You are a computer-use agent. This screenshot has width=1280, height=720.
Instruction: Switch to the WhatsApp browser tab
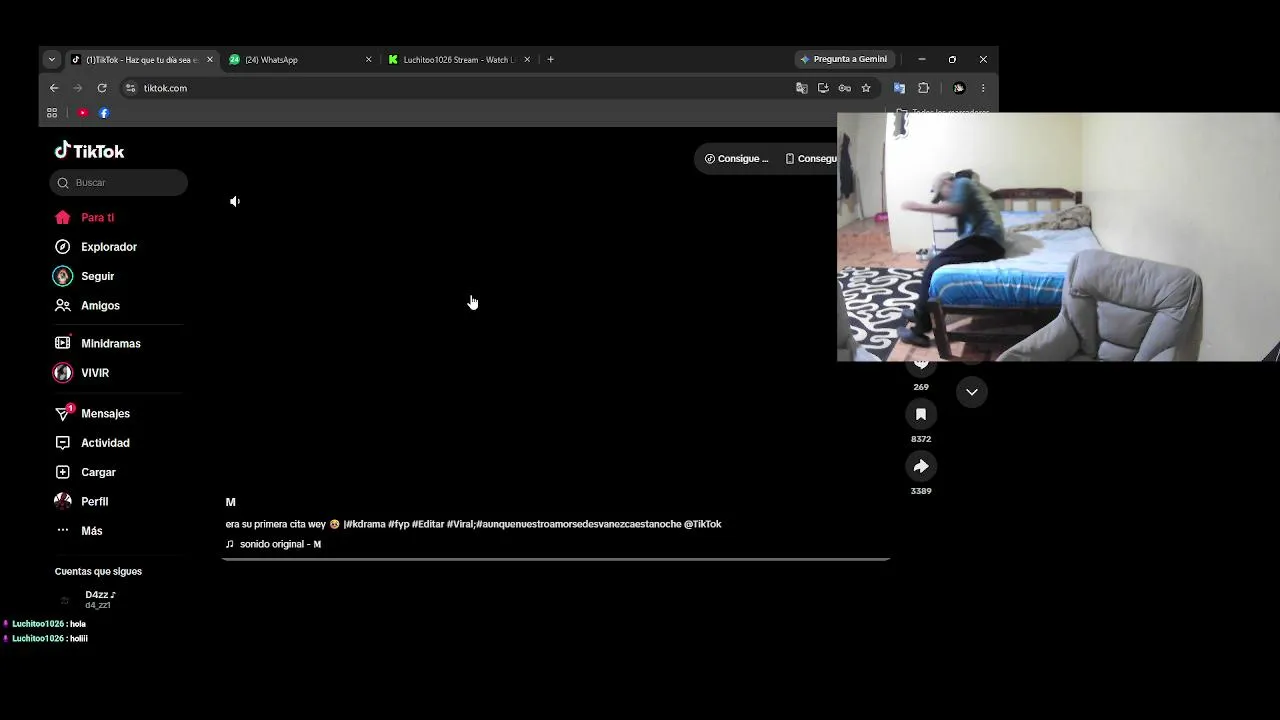pos(300,60)
